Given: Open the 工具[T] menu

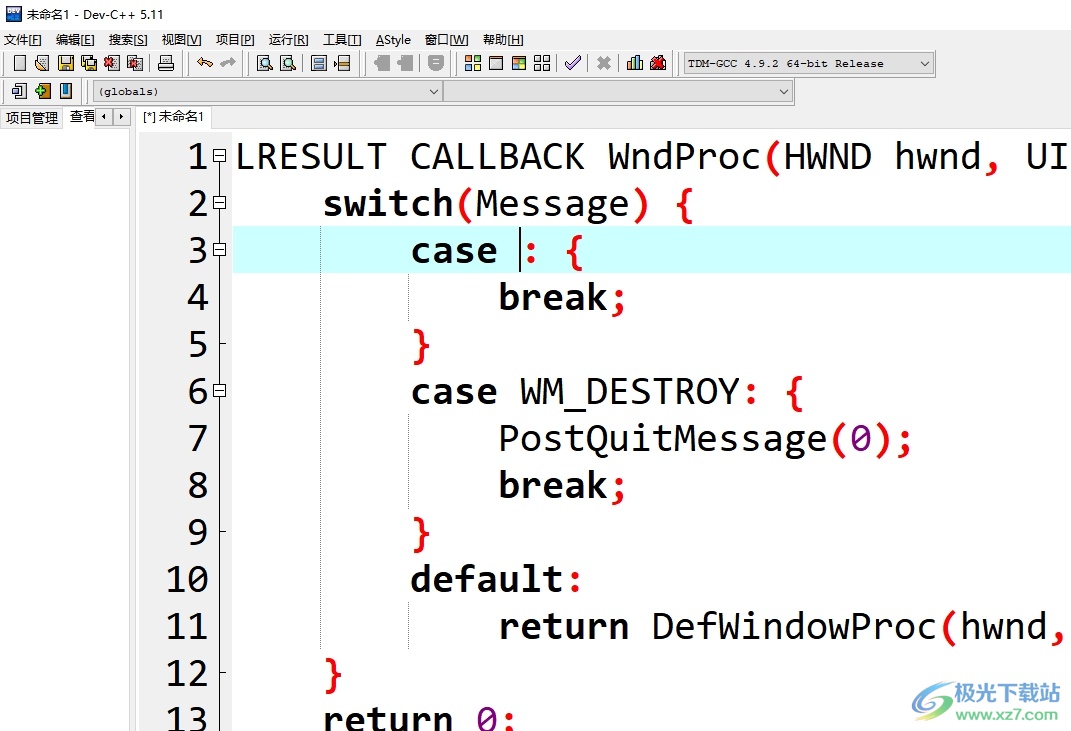Looking at the screenshot, I should [x=342, y=40].
